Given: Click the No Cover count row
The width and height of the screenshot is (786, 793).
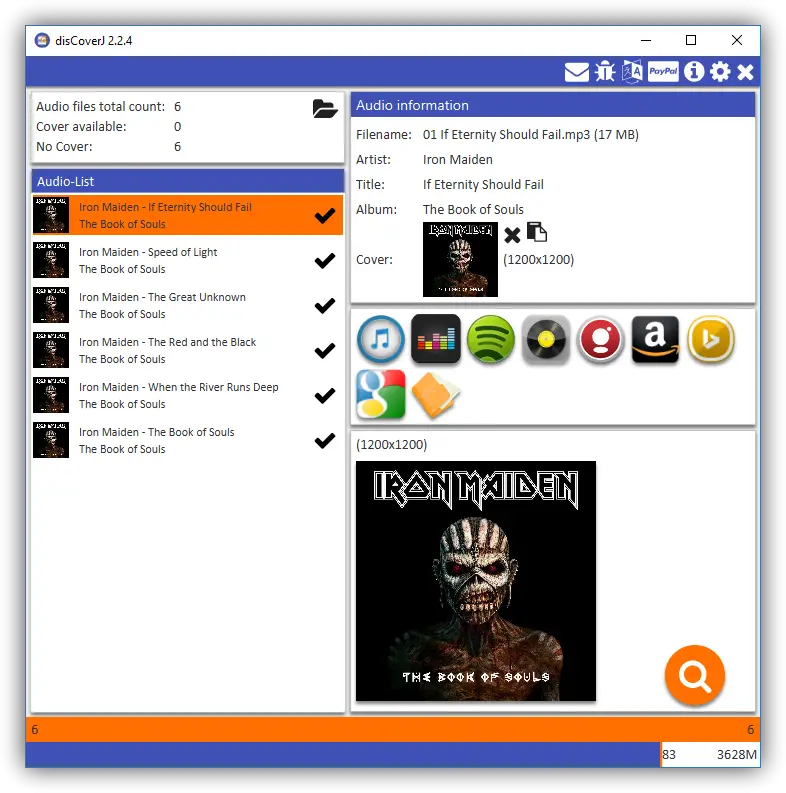Looking at the screenshot, I should [108, 147].
